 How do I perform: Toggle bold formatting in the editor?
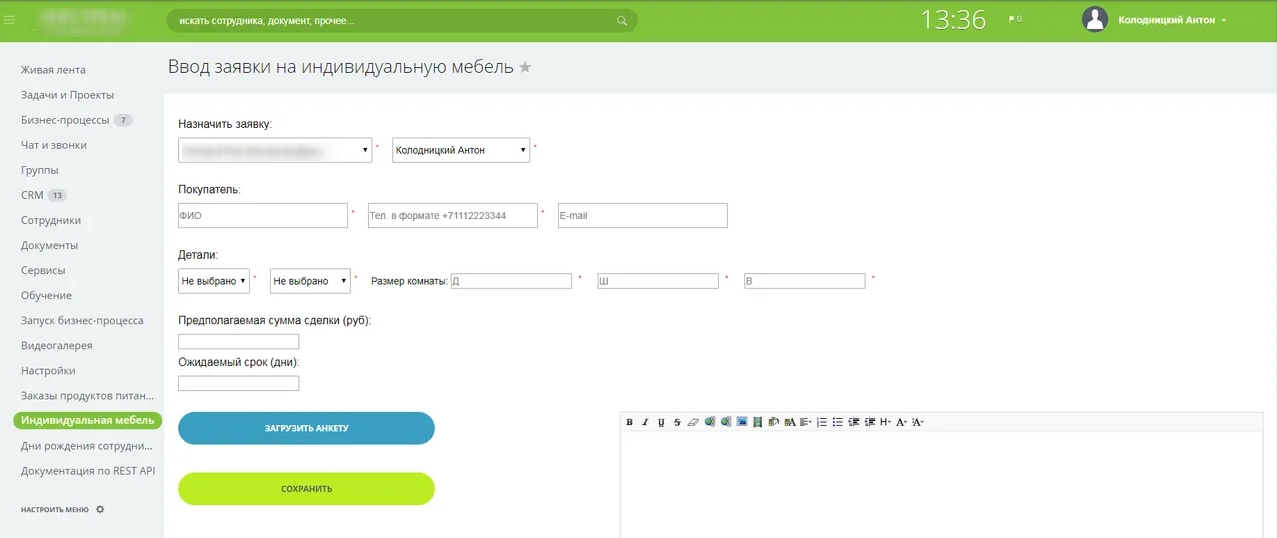click(x=630, y=422)
